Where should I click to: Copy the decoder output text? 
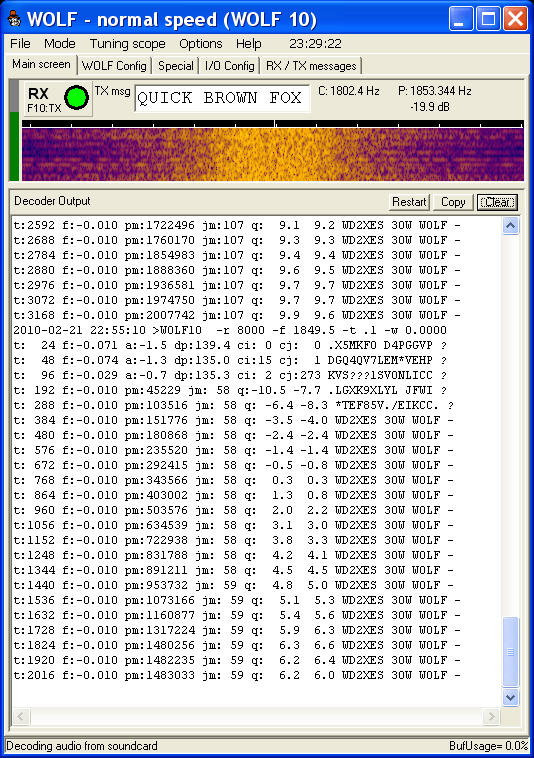point(453,202)
